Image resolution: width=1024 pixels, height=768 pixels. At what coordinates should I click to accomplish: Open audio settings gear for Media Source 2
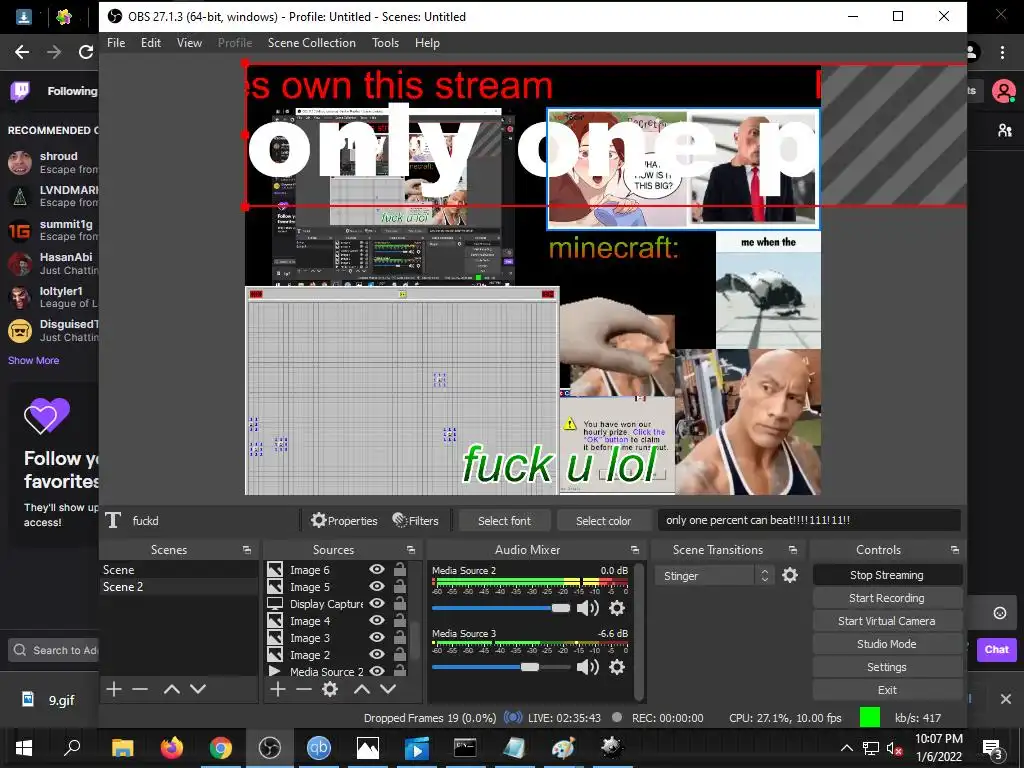click(617, 608)
